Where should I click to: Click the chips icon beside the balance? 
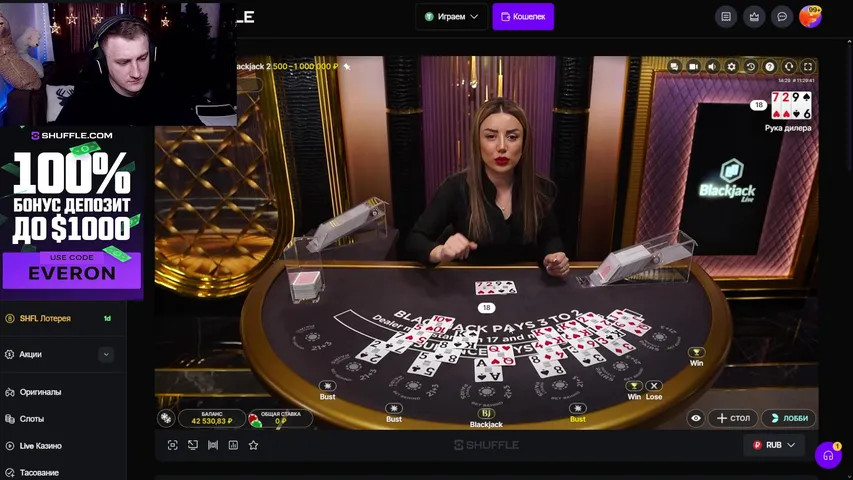pyautogui.click(x=166, y=418)
